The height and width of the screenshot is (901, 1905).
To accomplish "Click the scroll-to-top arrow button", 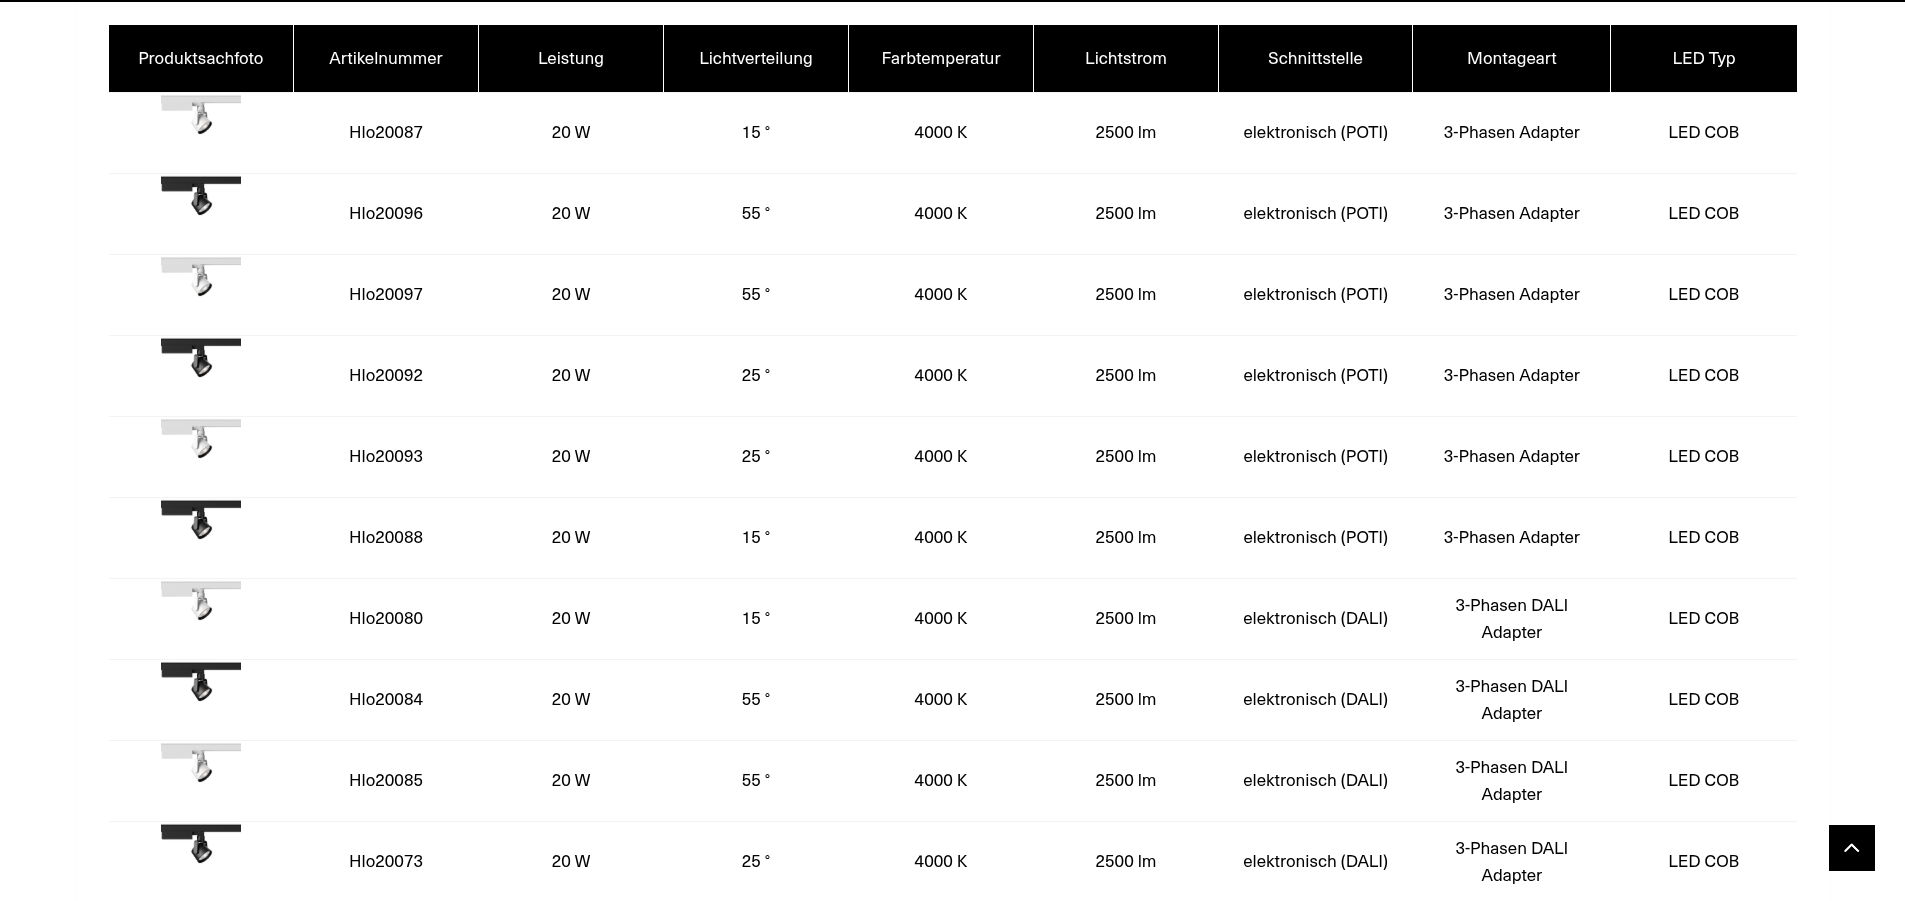I will coord(1851,848).
